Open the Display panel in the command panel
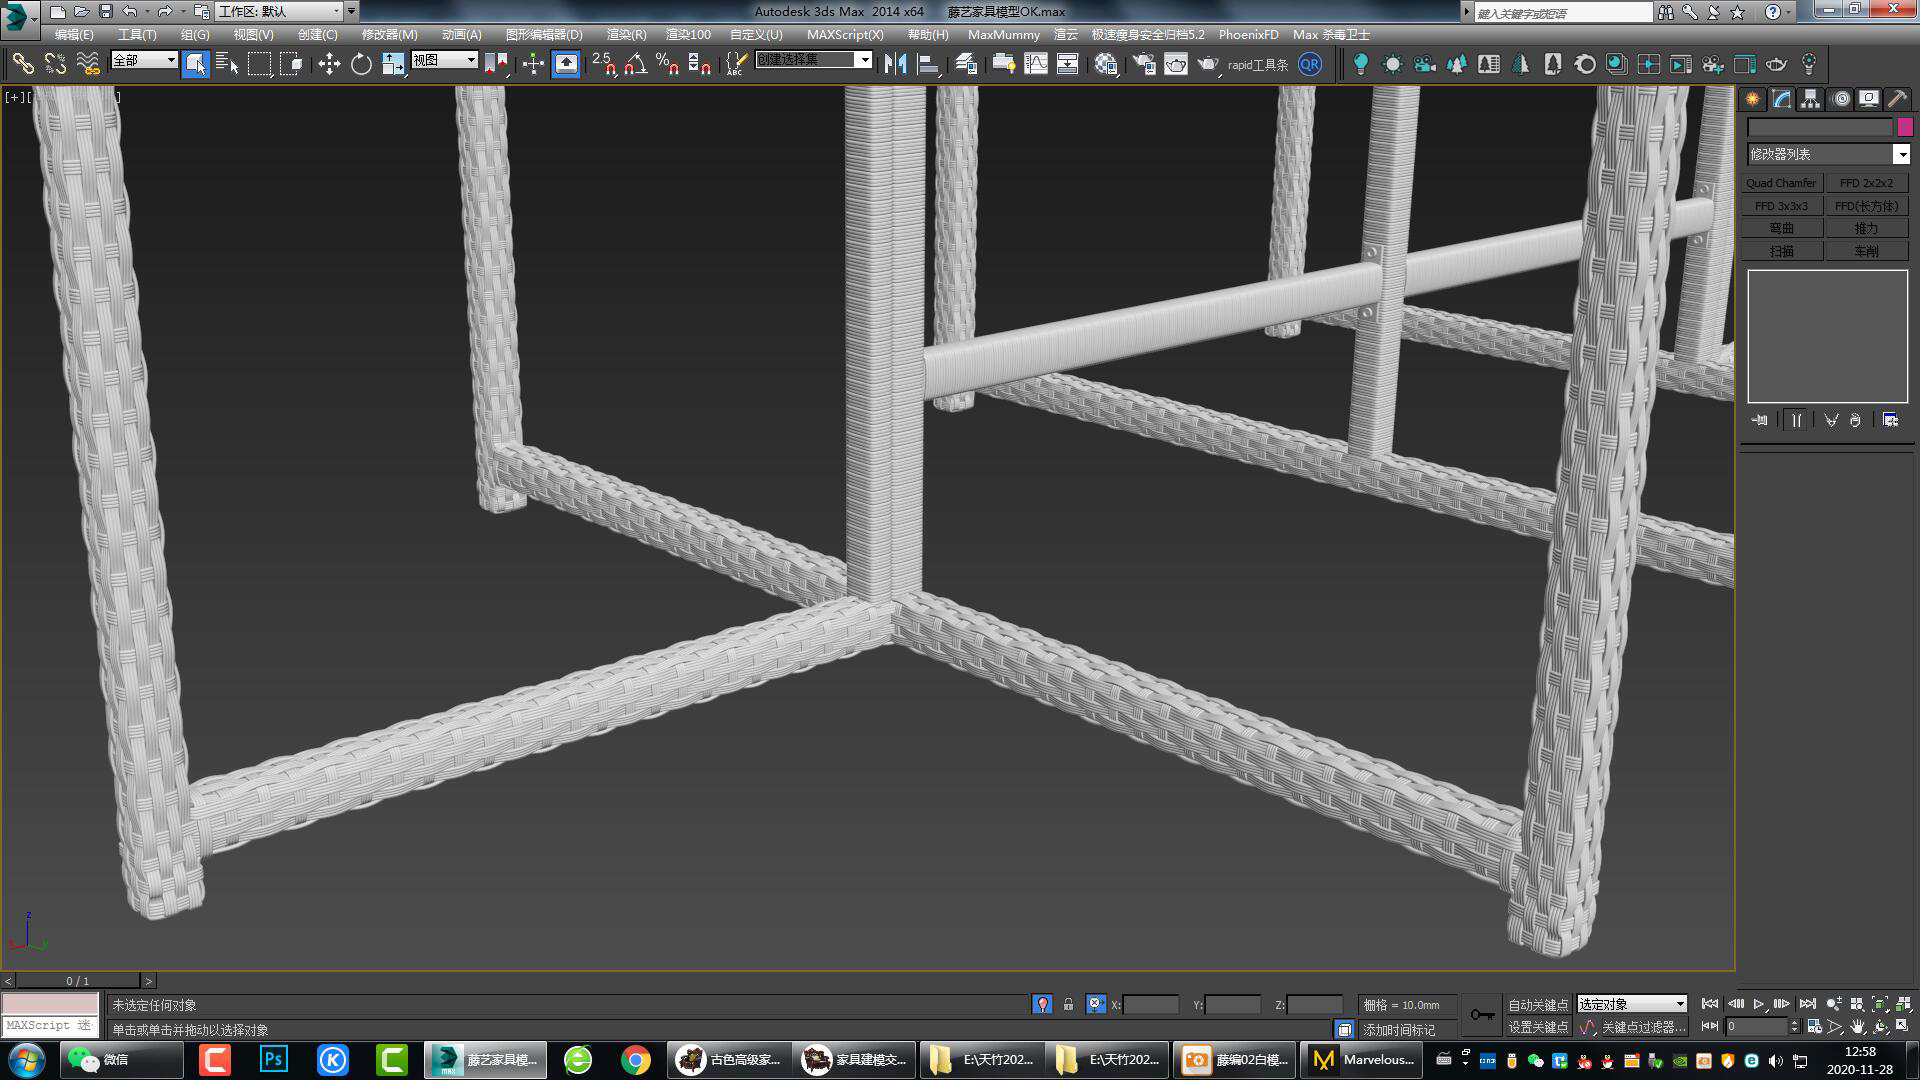Screen dimensions: 1920x1080 tap(1866, 98)
